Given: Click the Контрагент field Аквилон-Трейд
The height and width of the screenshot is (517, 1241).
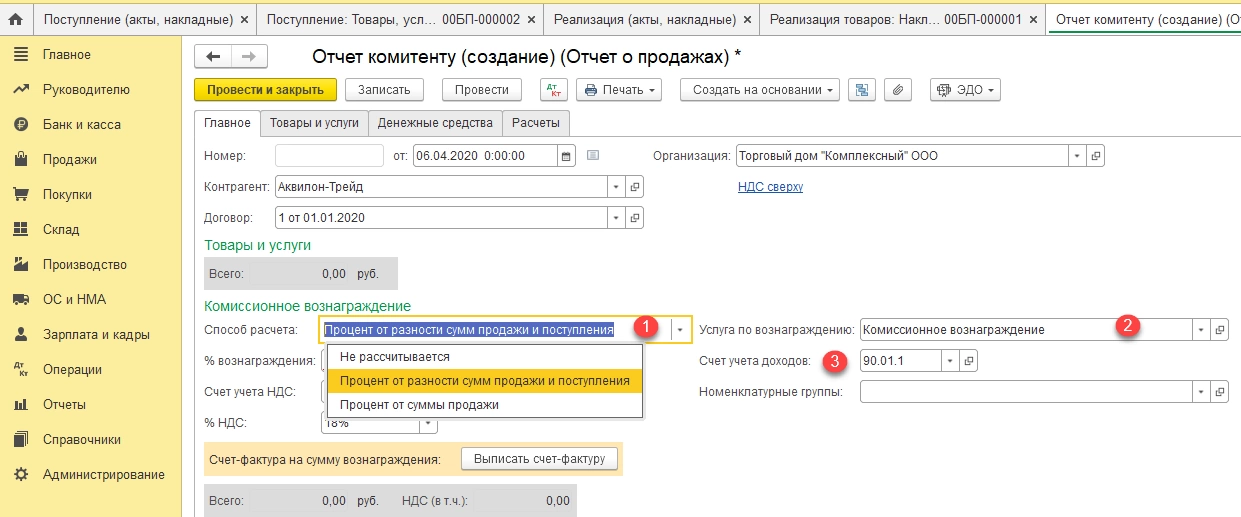Looking at the screenshot, I should point(441,187).
